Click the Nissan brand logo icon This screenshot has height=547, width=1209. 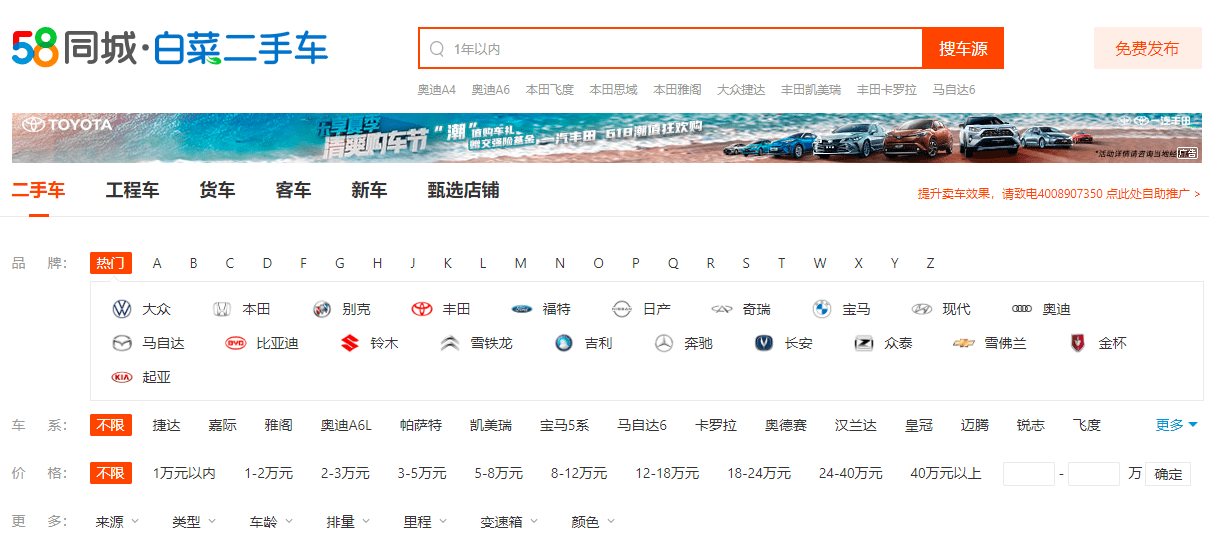tap(622, 310)
